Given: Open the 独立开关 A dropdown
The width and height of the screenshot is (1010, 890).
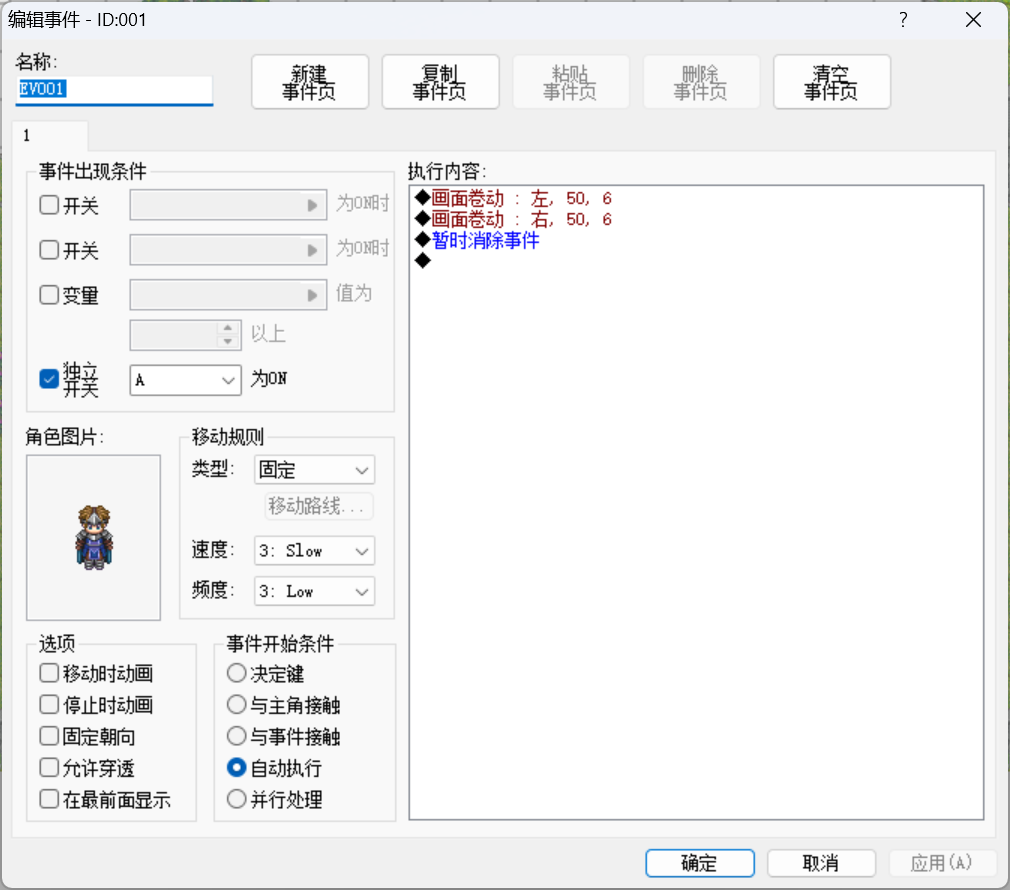Looking at the screenshot, I should click(x=186, y=380).
